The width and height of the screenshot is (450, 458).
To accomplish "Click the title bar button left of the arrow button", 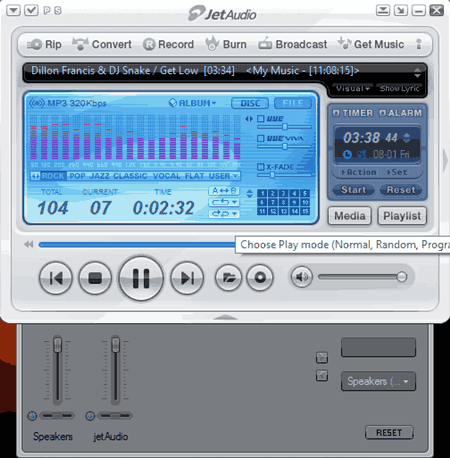I will pyautogui.click(x=383, y=10).
